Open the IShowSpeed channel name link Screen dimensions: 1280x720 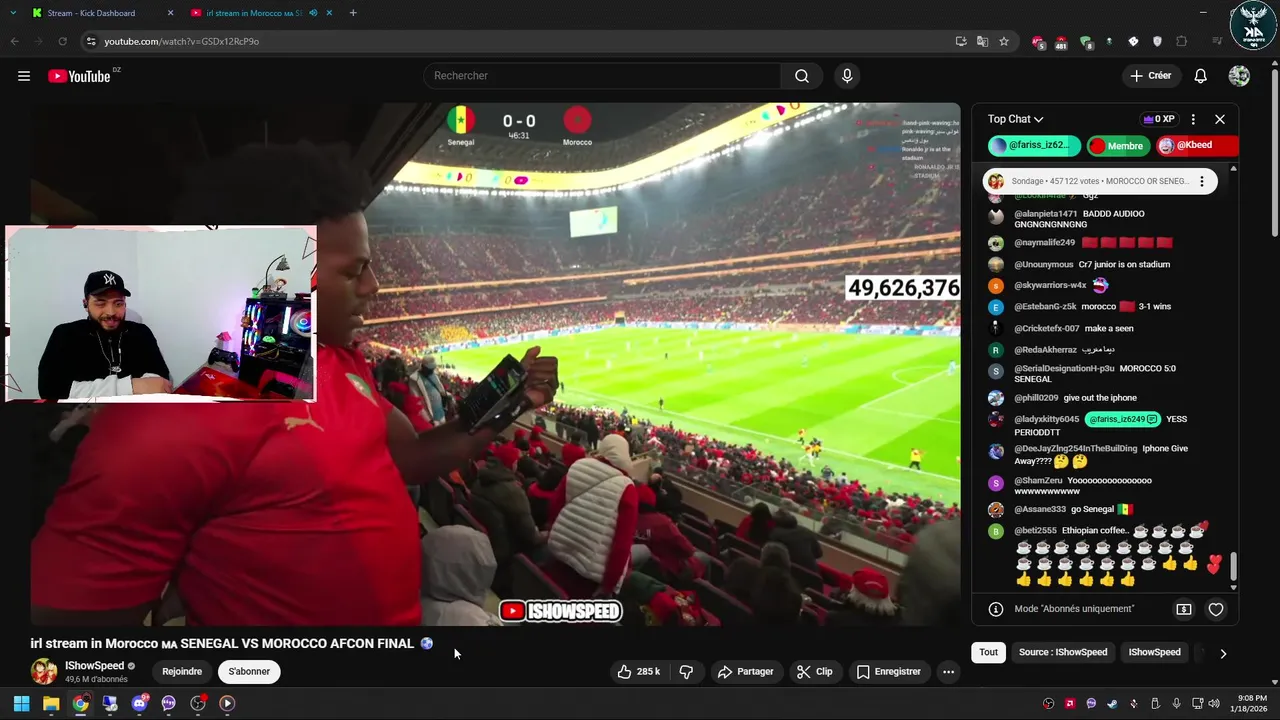point(95,666)
